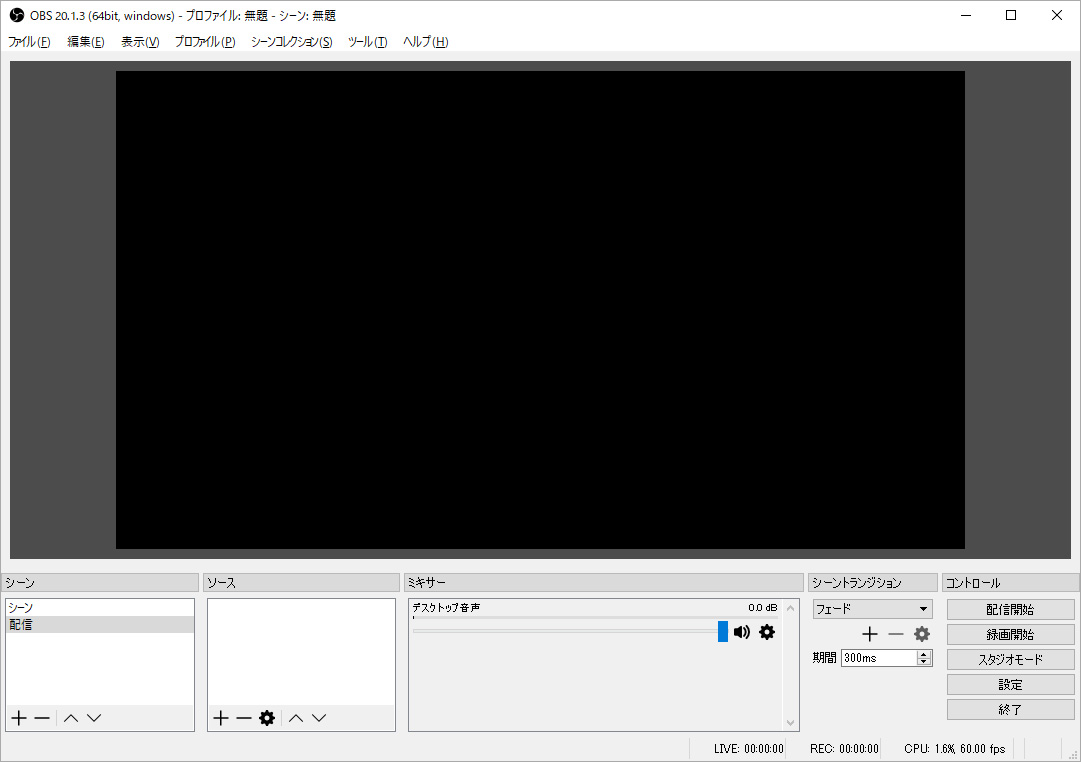1081x762 pixels.
Task: Click 配信開始 to start streaming
Action: click(1011, 610)
